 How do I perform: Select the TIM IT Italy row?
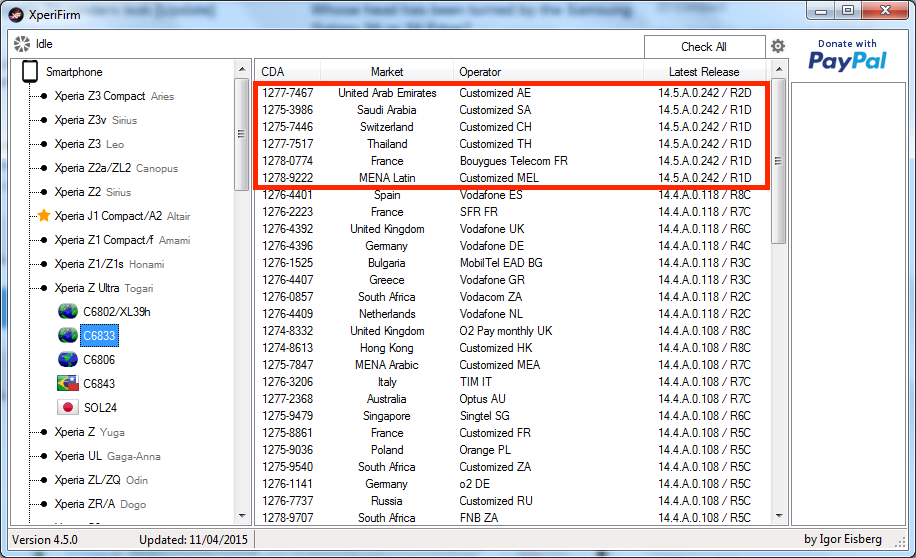513,382
